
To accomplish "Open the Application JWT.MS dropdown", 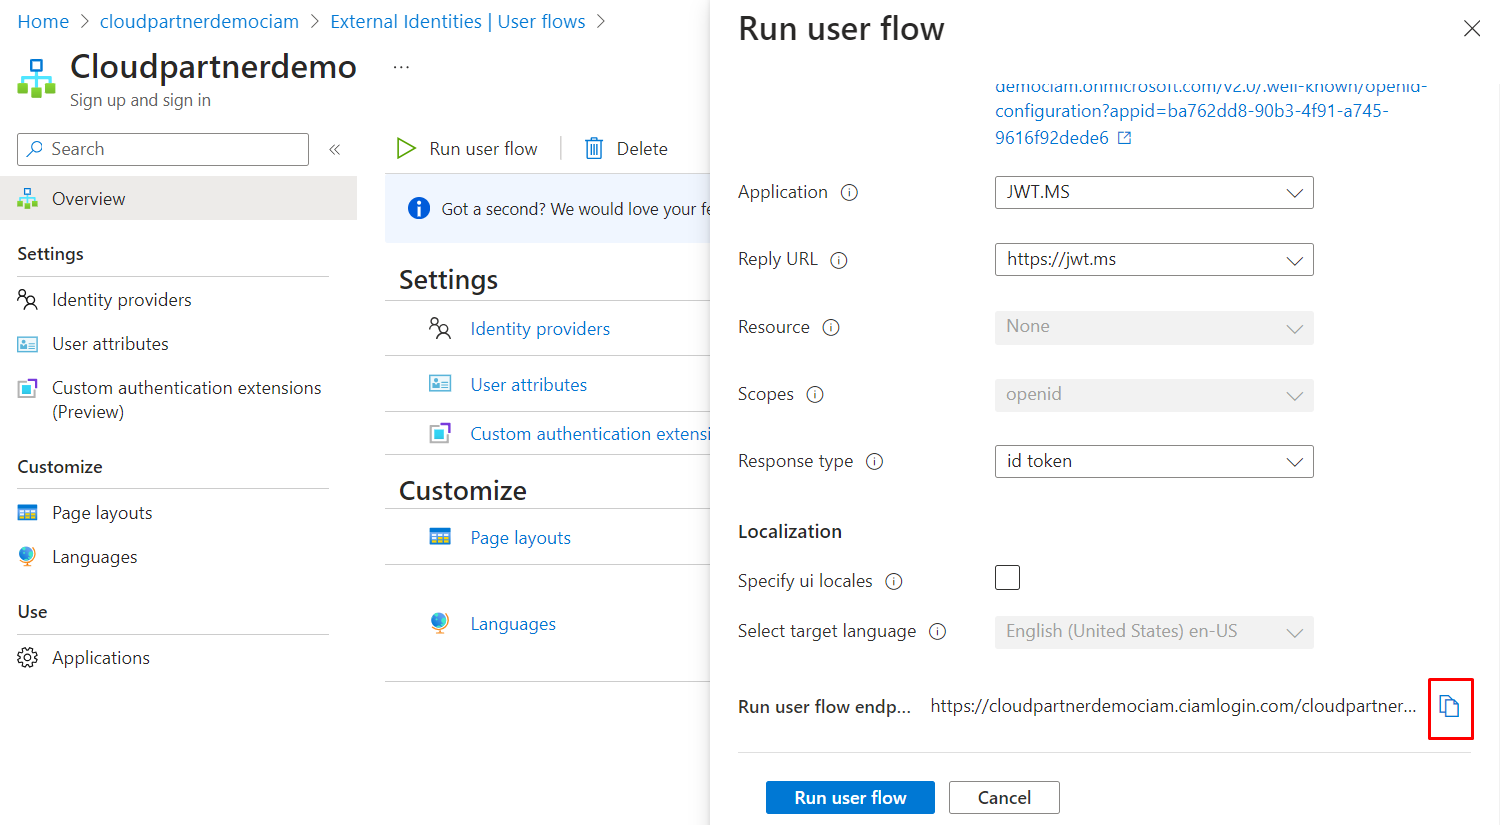I will [1153, 193].
